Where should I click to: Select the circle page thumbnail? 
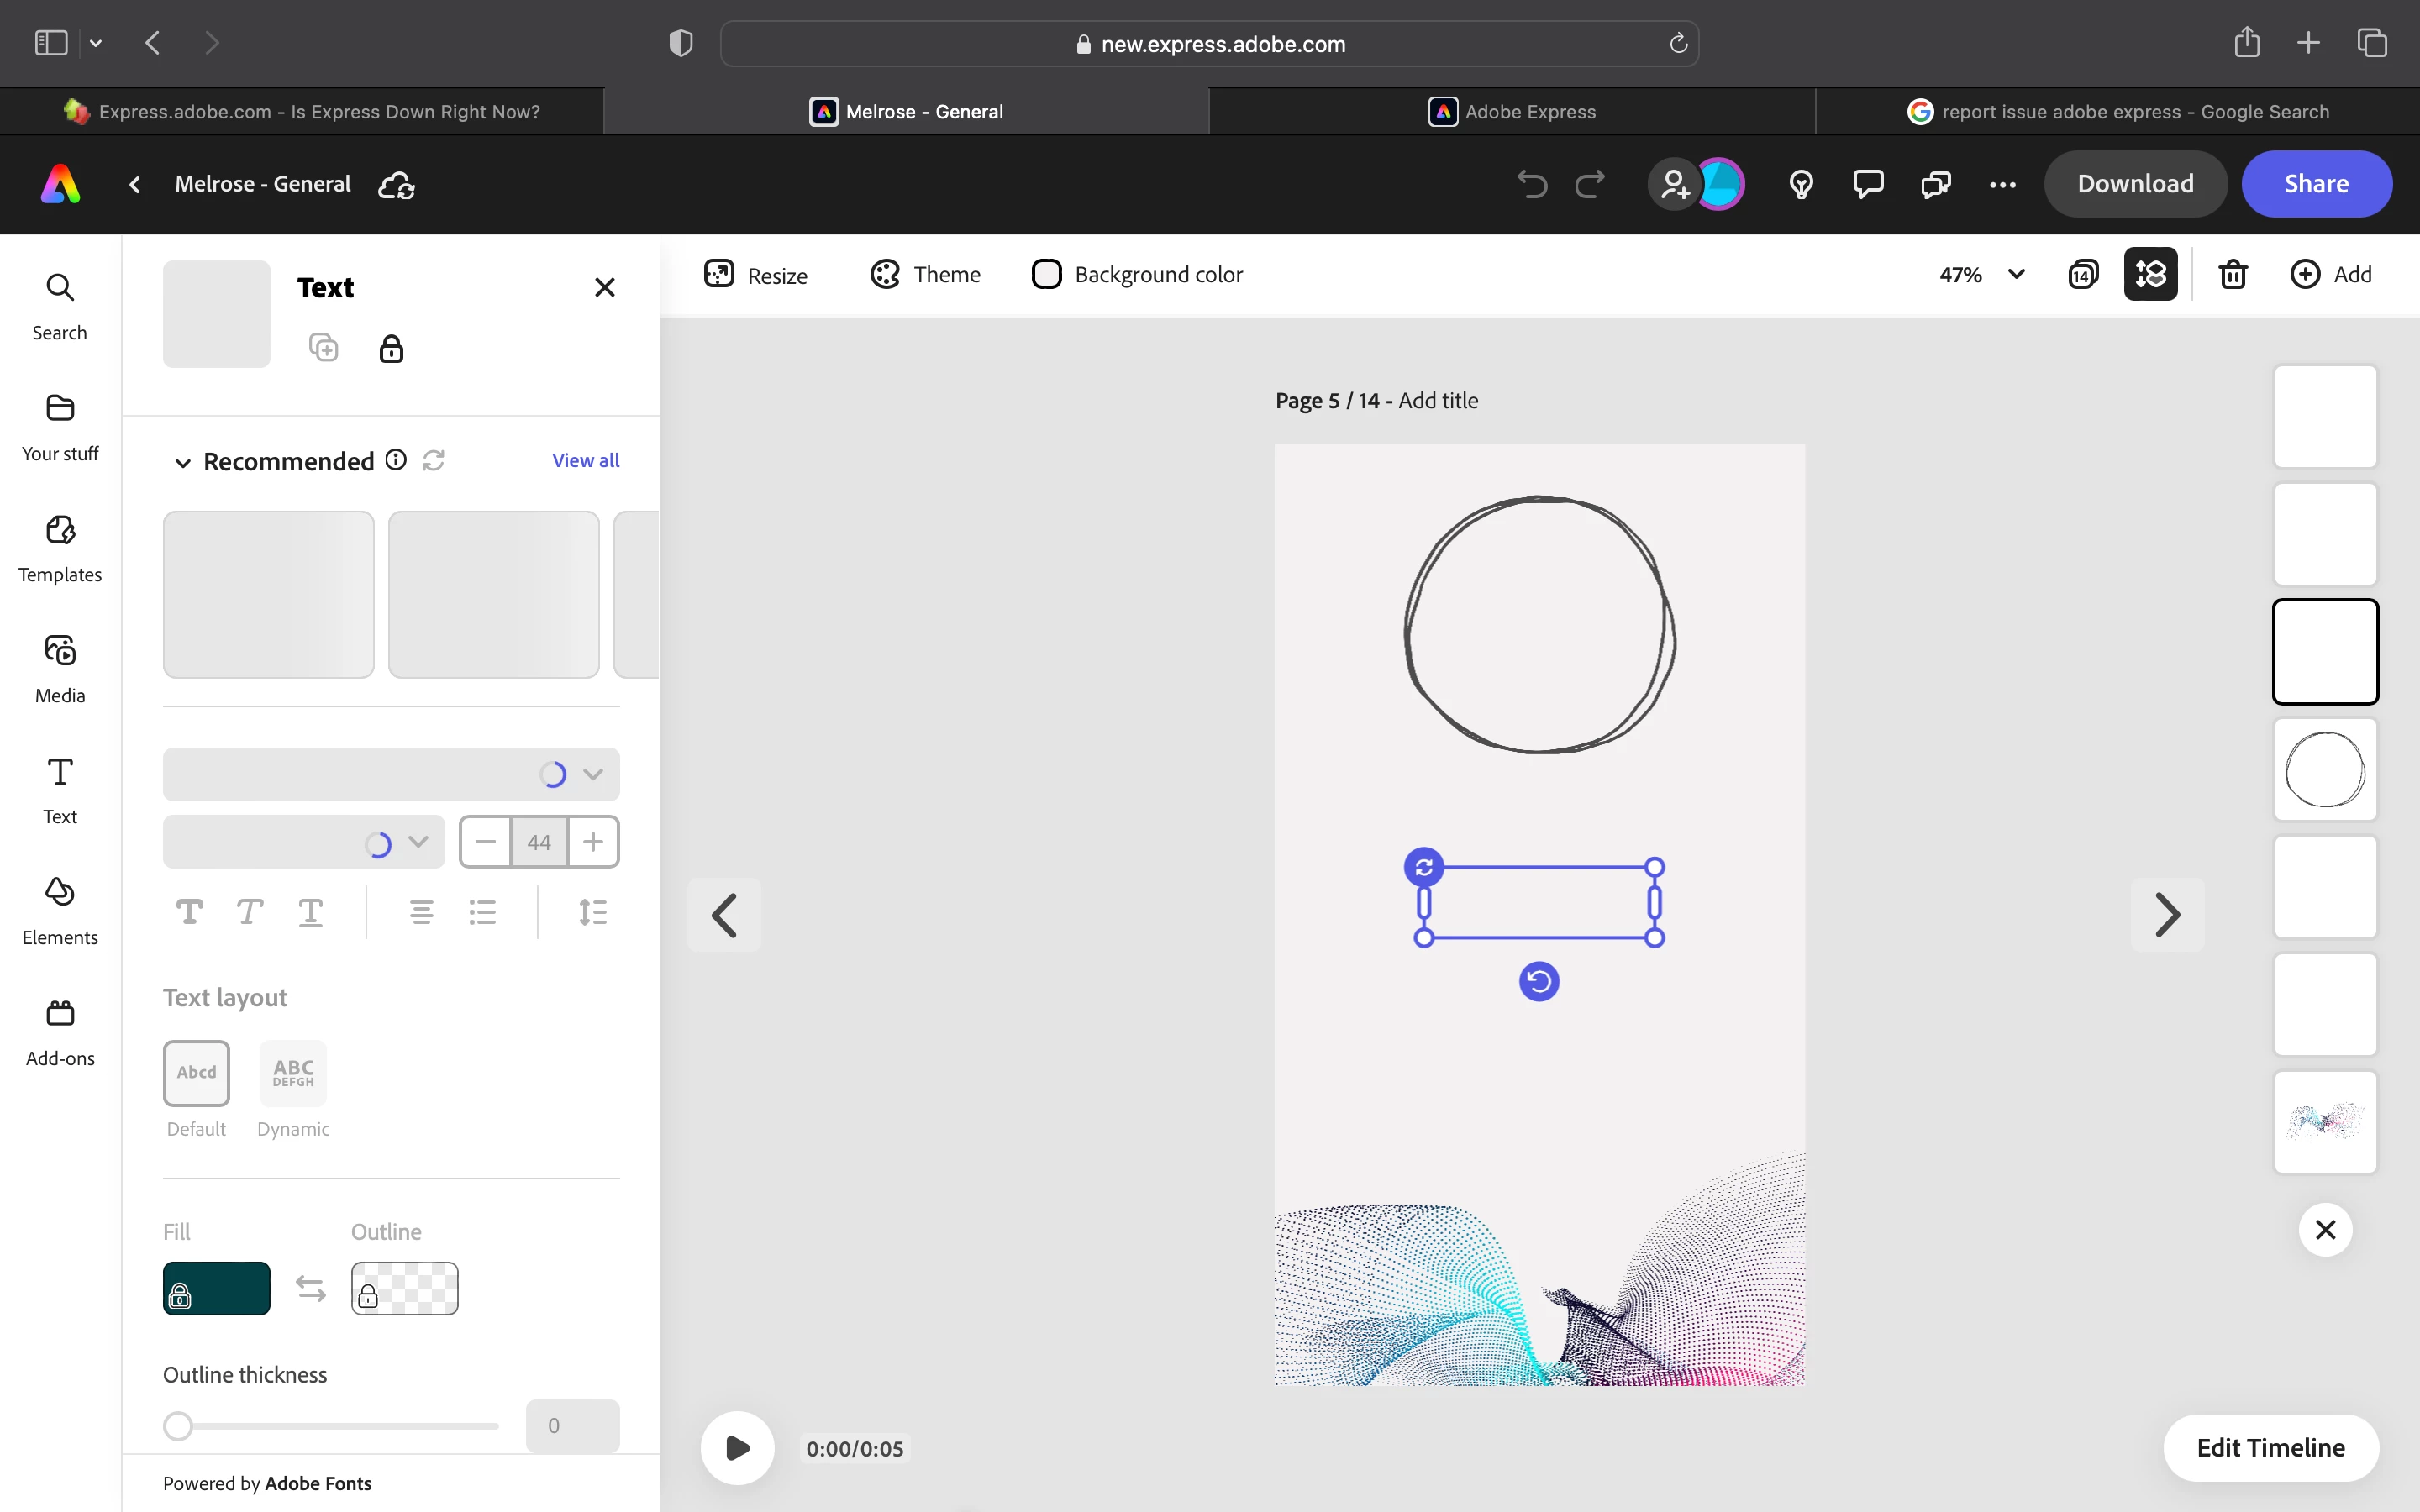(x=2325, y=769)
